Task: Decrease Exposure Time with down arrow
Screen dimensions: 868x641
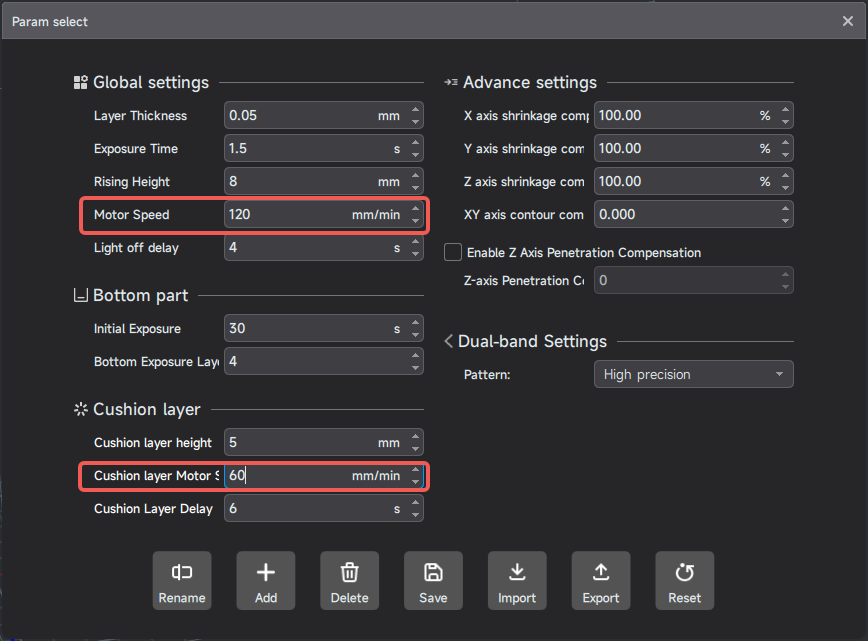Action: [415, 155]
